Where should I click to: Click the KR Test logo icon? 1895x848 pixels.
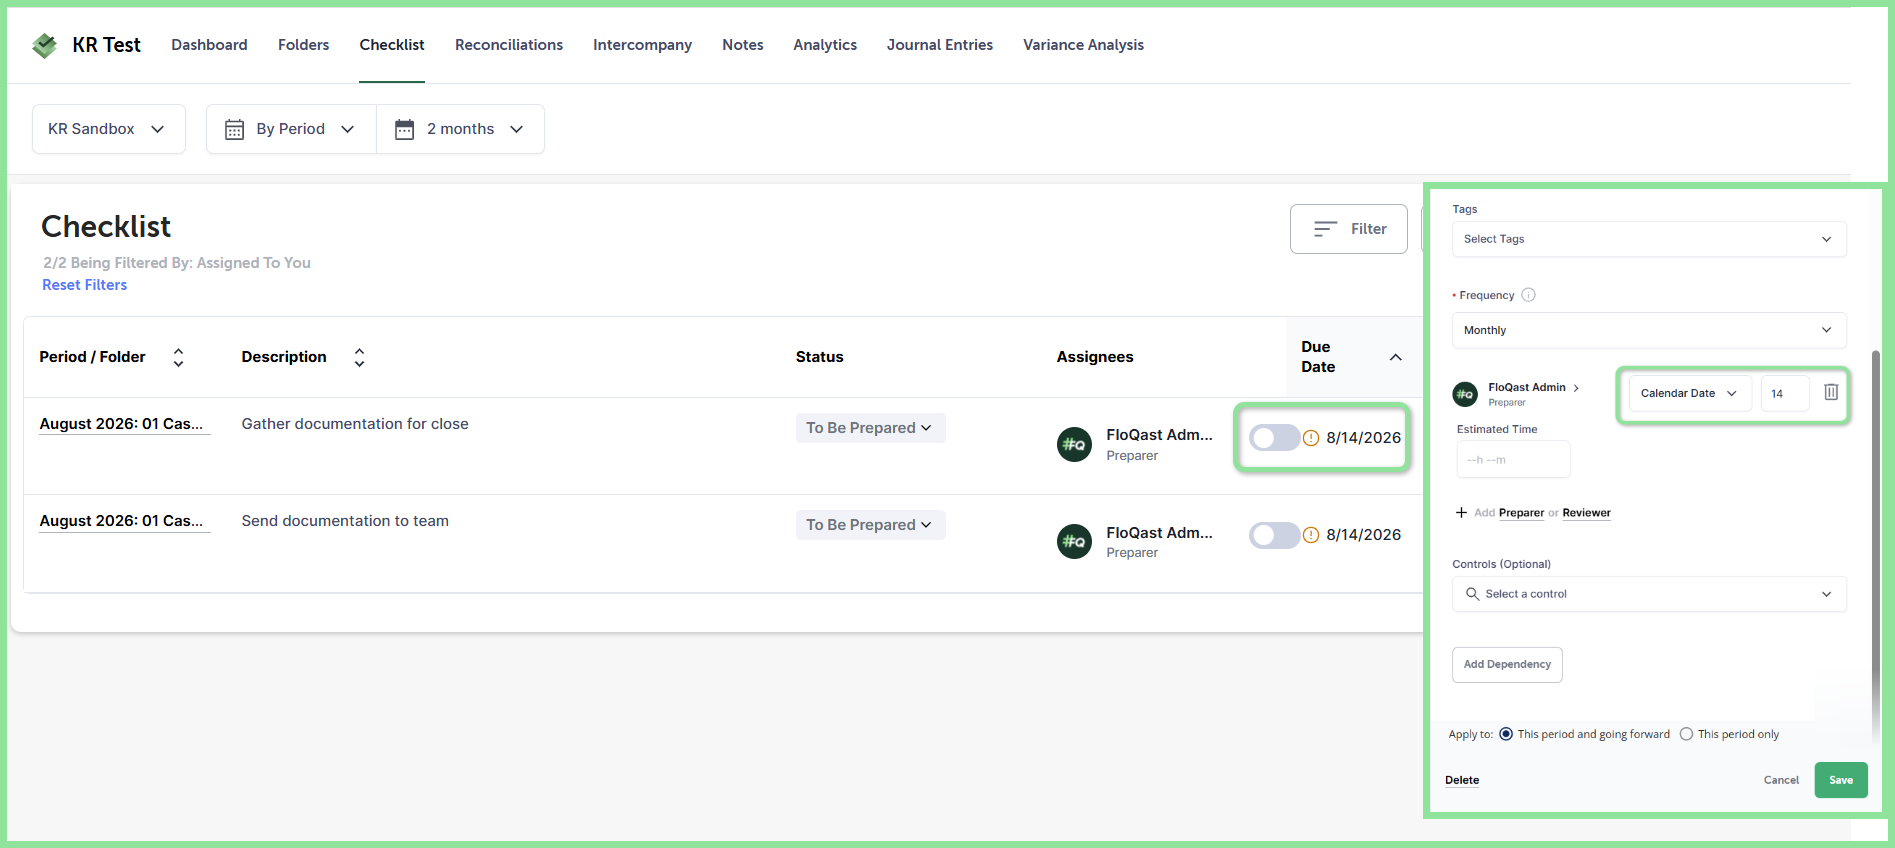[x=44, y=45]
